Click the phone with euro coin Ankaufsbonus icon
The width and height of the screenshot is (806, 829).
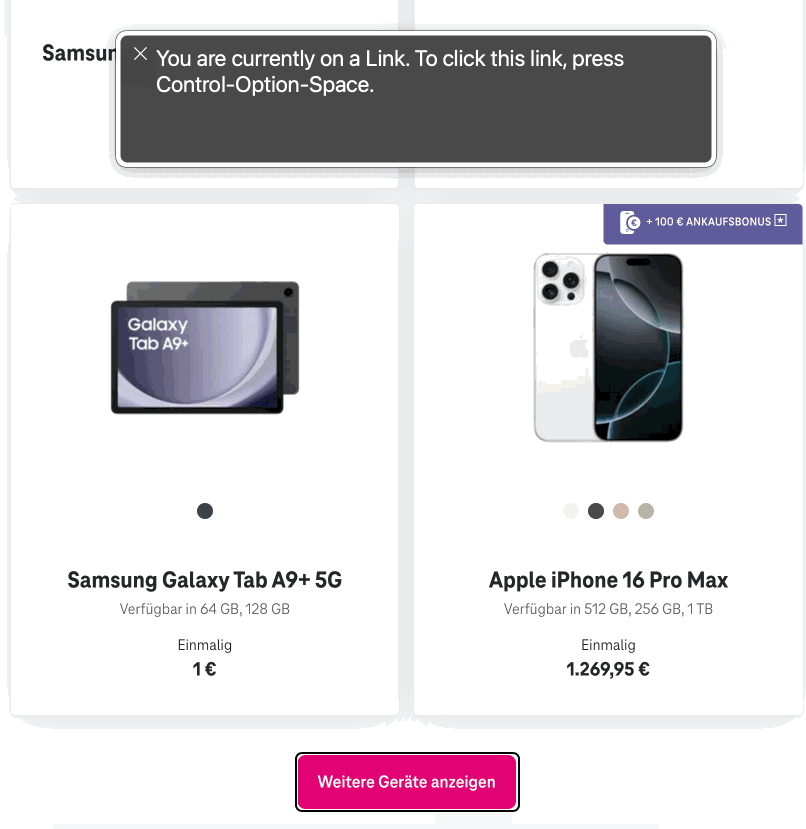click(x=630, y=224)
